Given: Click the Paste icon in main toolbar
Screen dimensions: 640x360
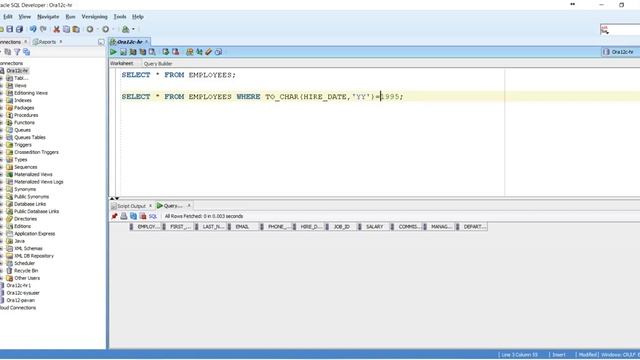Looking at the screenshot, I should 76,29.
